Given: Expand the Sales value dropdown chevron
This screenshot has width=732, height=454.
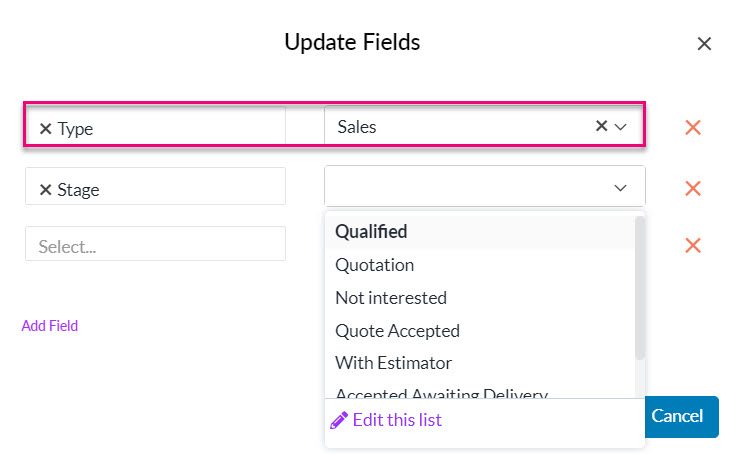Looking at the screenshot, I should pos(620,126).
